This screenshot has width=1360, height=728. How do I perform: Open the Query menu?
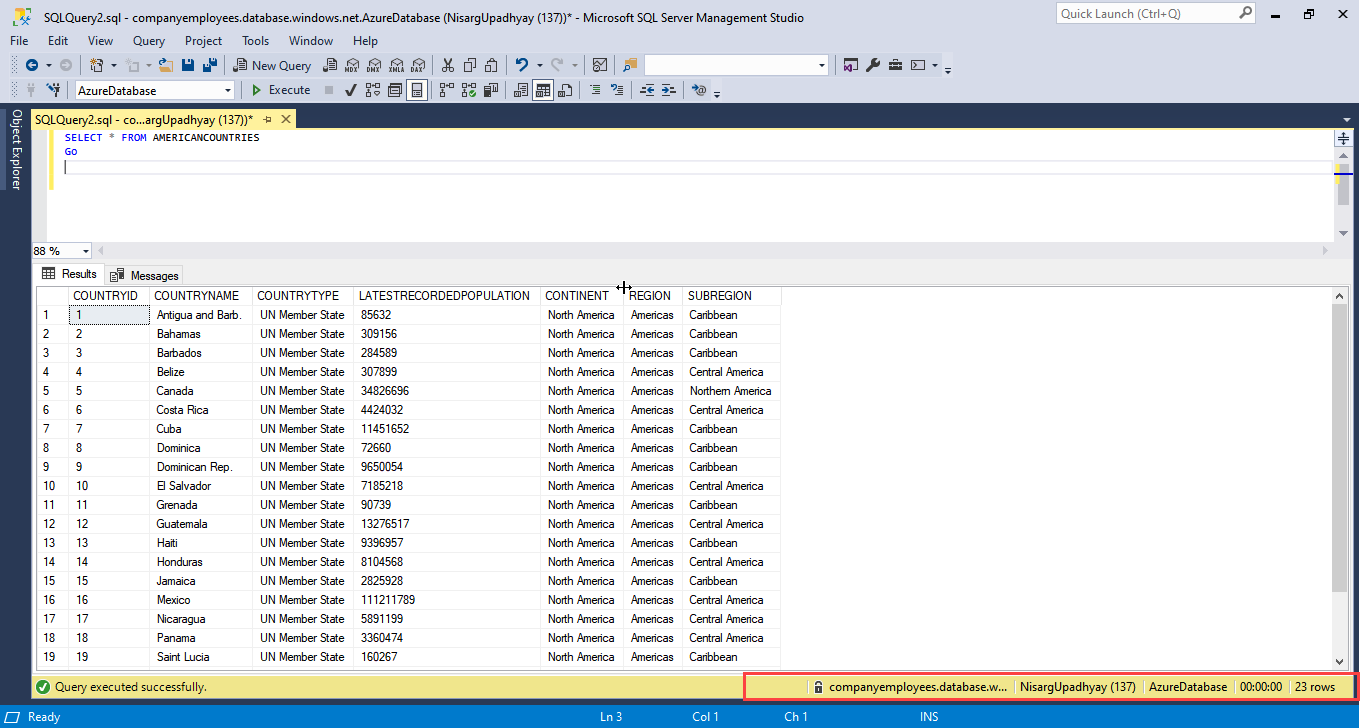click(149, 41)
